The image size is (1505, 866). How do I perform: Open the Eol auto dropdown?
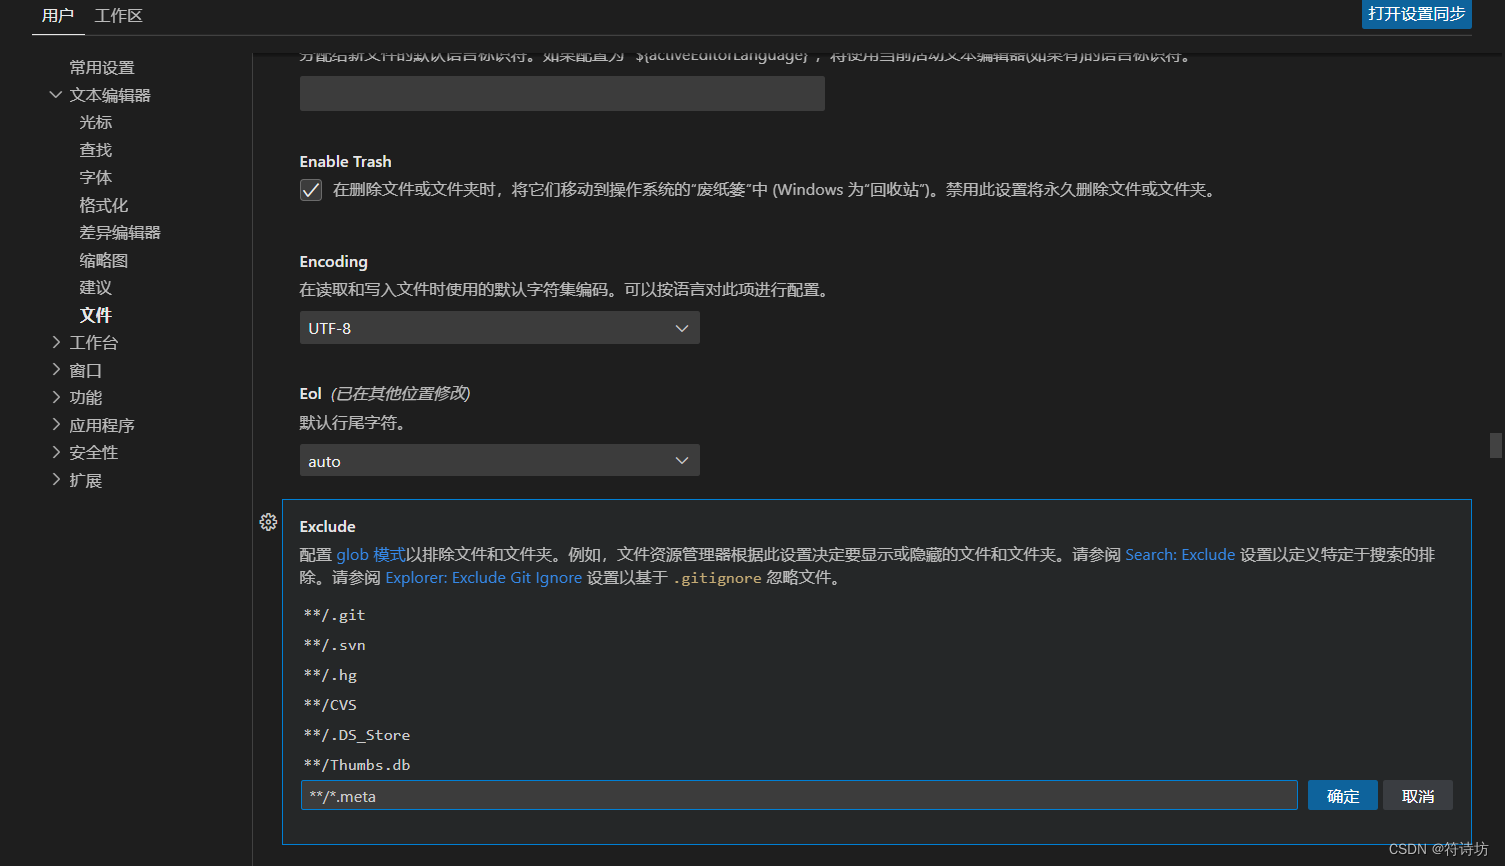tap(499, 461)
